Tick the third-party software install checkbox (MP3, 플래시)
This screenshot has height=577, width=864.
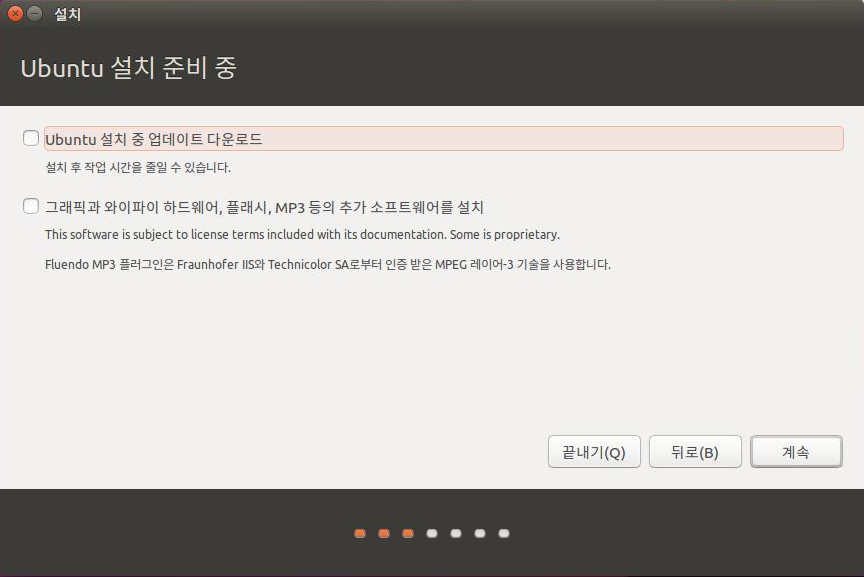pyautogui.click(x=31, y=206)
